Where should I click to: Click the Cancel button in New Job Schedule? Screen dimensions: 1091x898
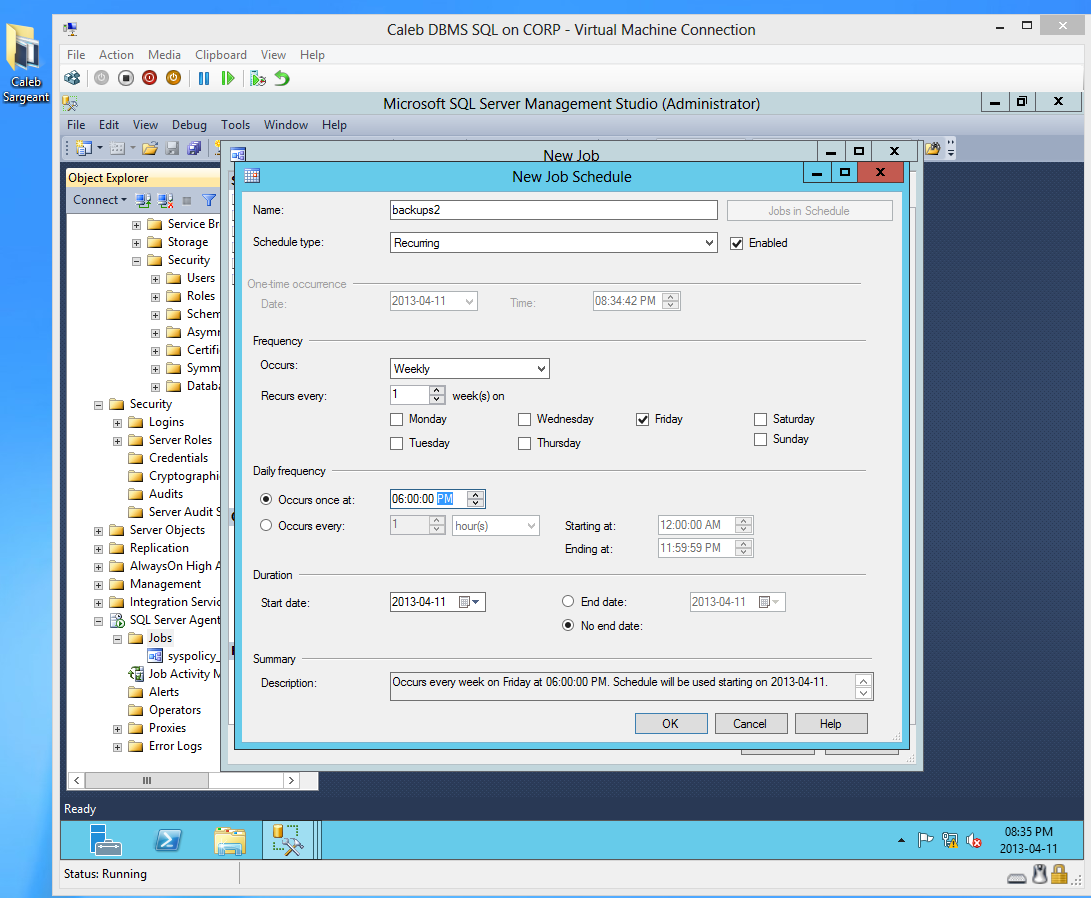[750, 723]
